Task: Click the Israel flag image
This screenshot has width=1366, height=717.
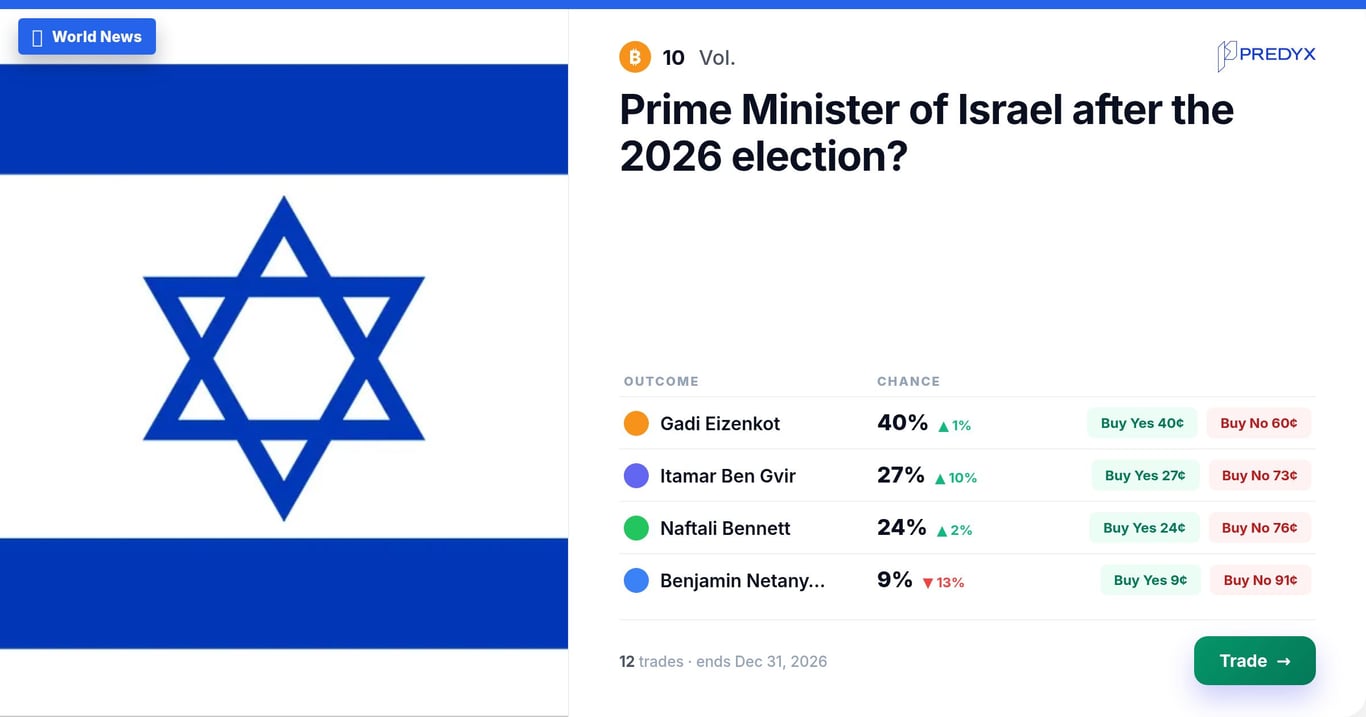Action: coord(284,357)
